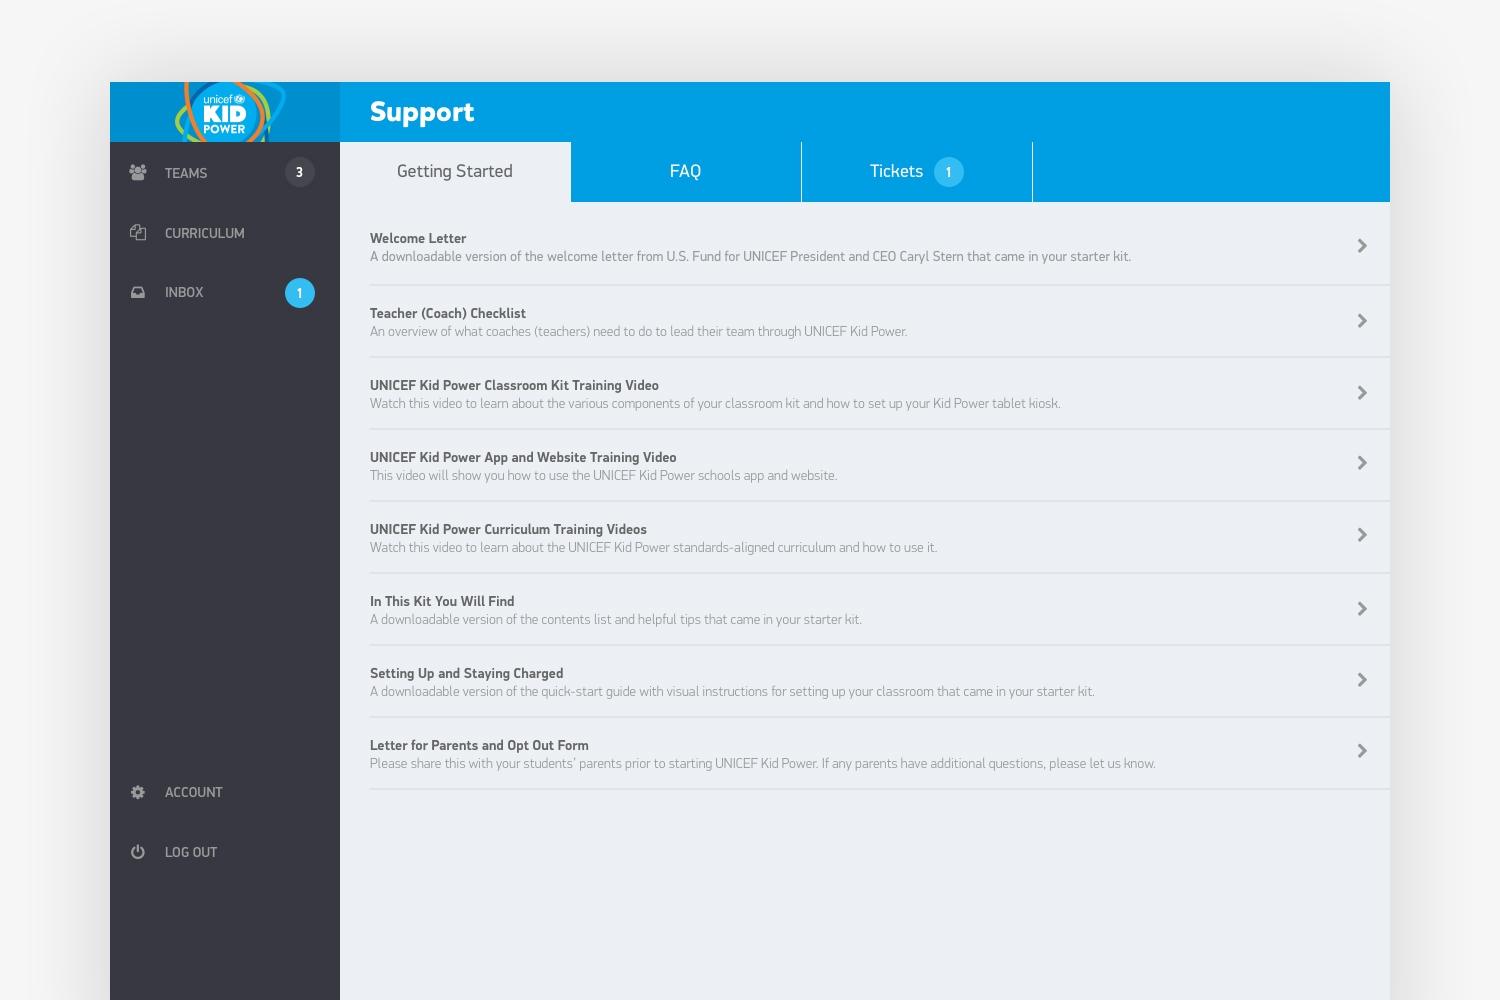Expand the App and Website Training Video chevron
This screenshot has width=1500, height=1000.
pos(1362,463)
